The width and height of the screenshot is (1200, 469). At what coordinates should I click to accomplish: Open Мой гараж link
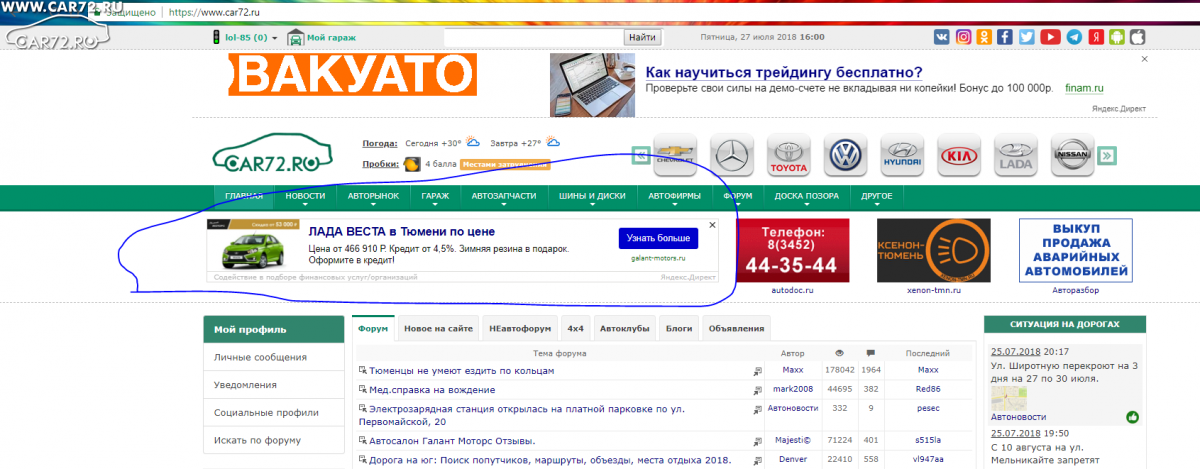click(x=331, y=37)
